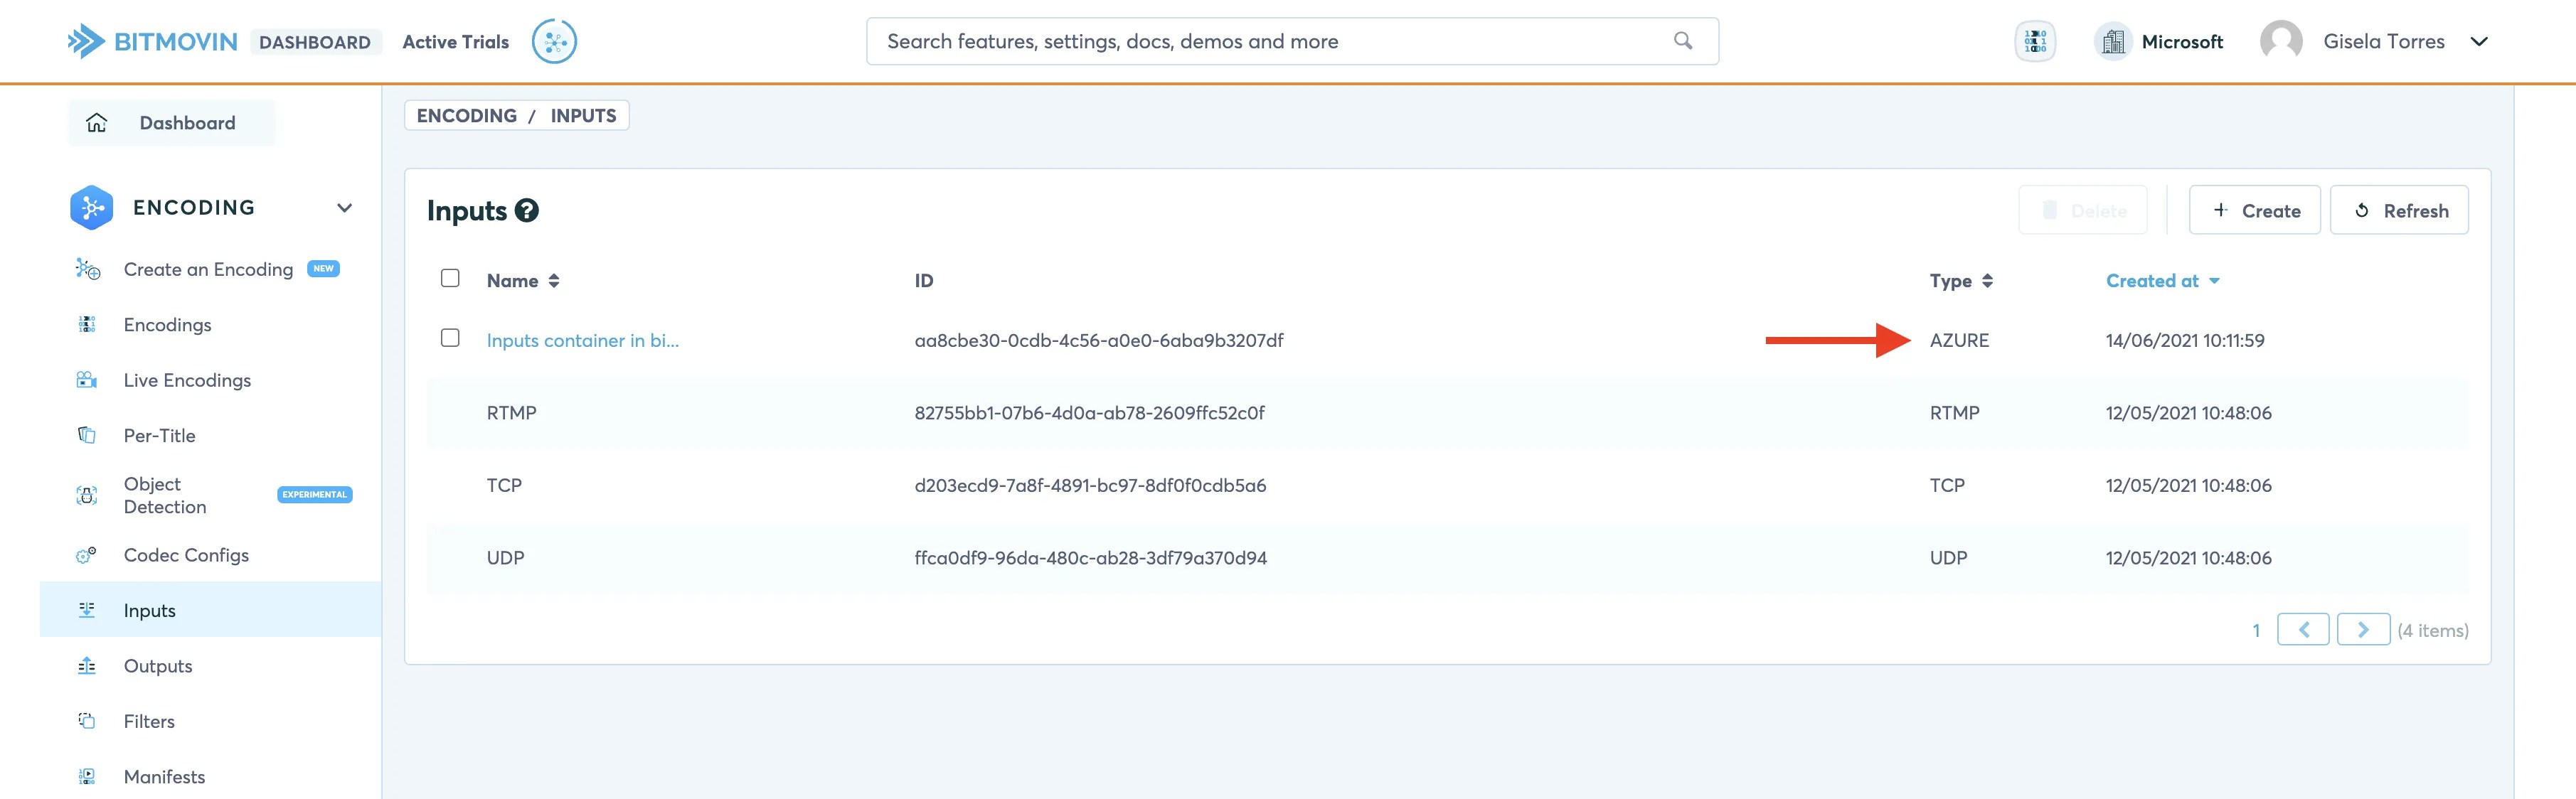Click the Inputs sidebar icon
This screenshot has height=799, width=2576.
tap(87, 610)
